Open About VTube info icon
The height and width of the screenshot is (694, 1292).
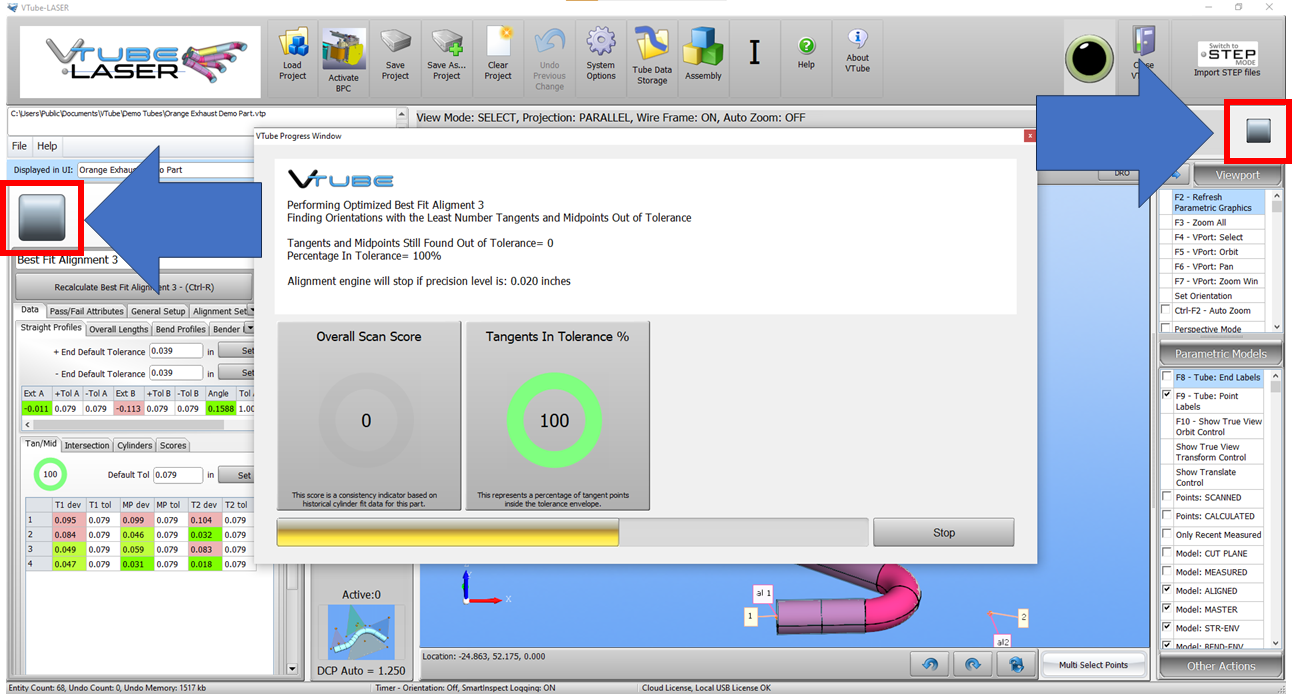857,52
